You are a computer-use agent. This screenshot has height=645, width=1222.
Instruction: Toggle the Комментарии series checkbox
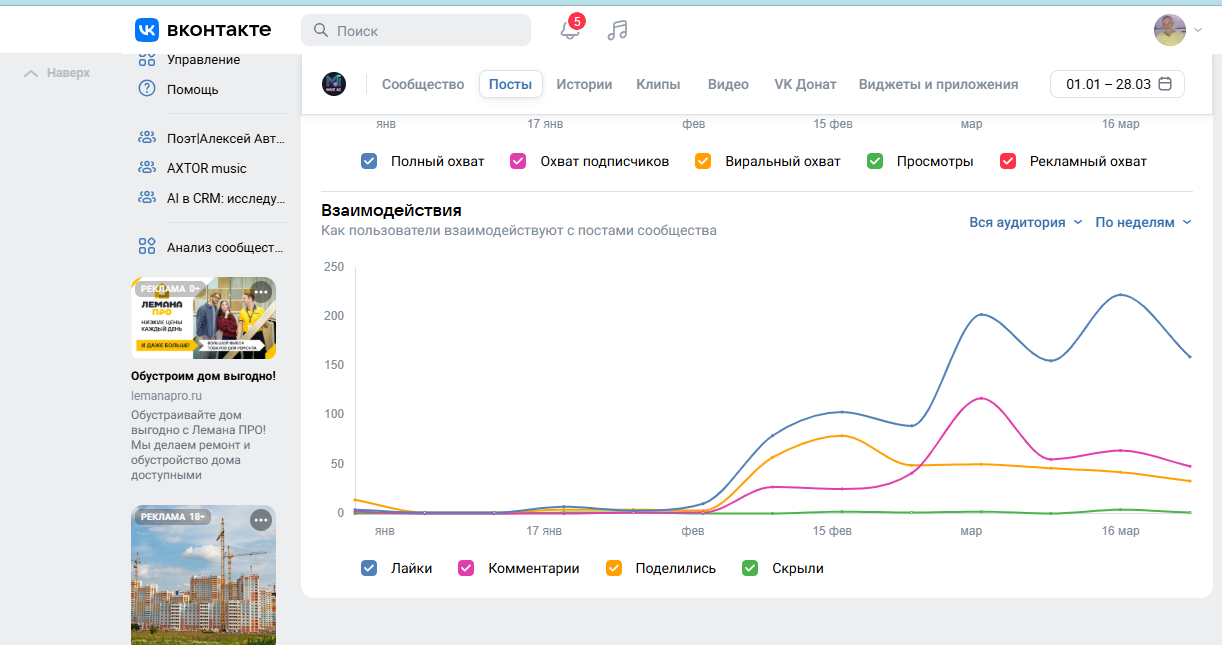(x=466, y=568)
